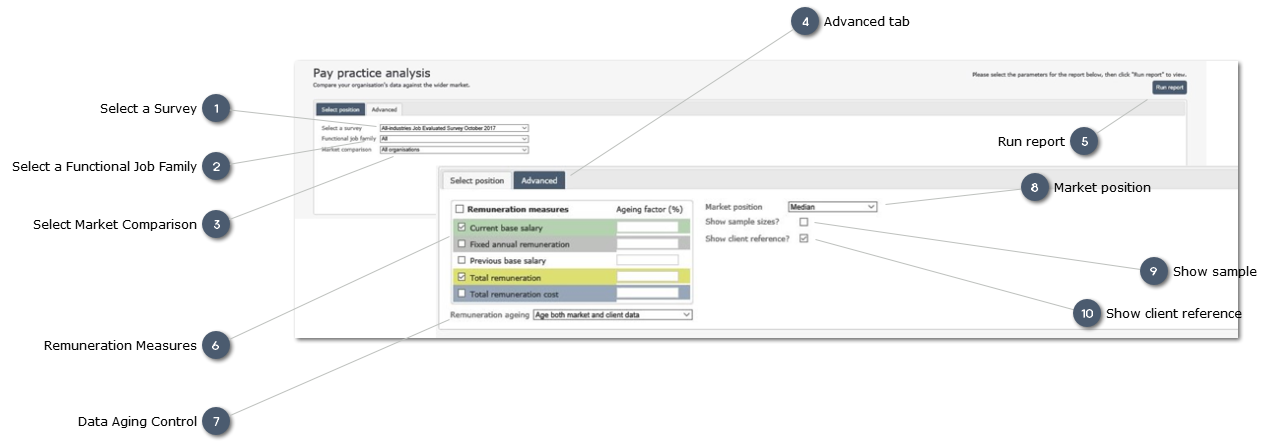The height and width of the screenshot is (446, 1273).
Task: Click callout marker 8 for Market position
Action: (1035, 188)
